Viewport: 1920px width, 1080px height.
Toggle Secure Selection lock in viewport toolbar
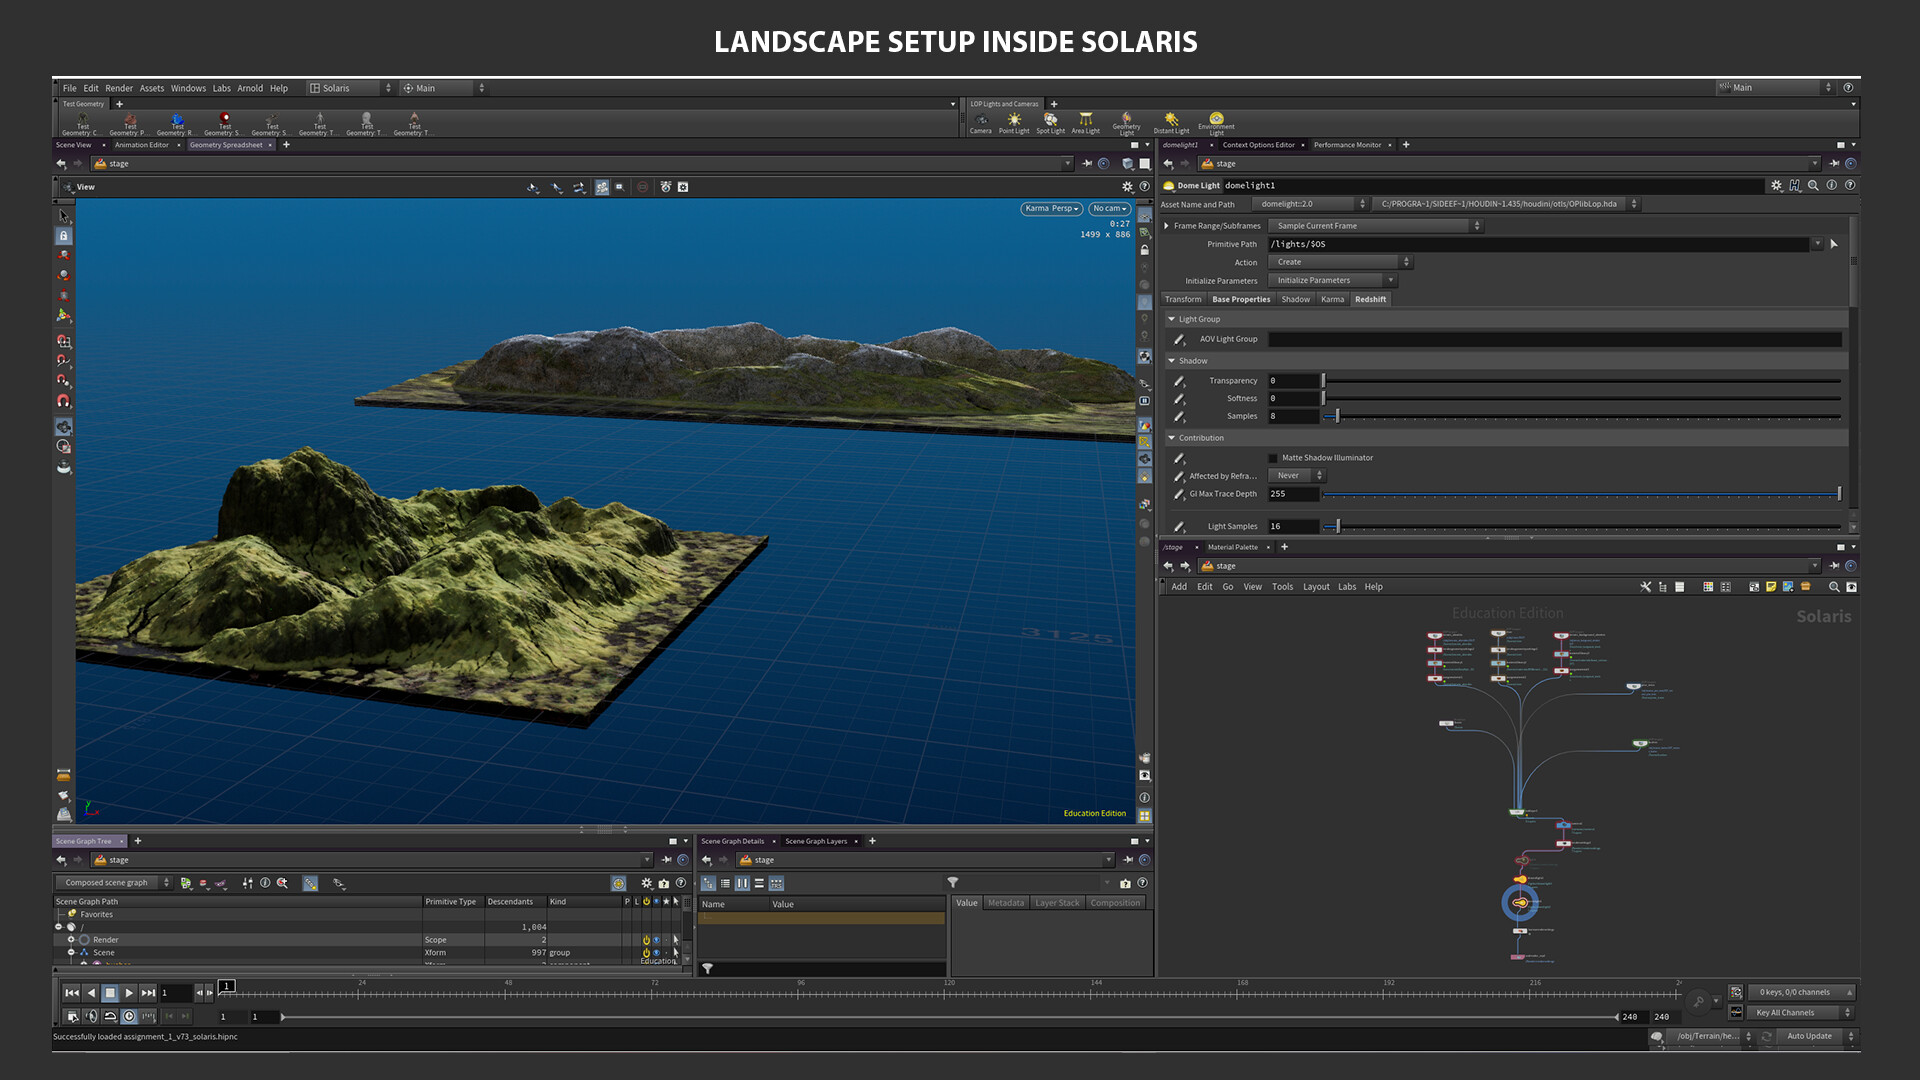(63, 235)
